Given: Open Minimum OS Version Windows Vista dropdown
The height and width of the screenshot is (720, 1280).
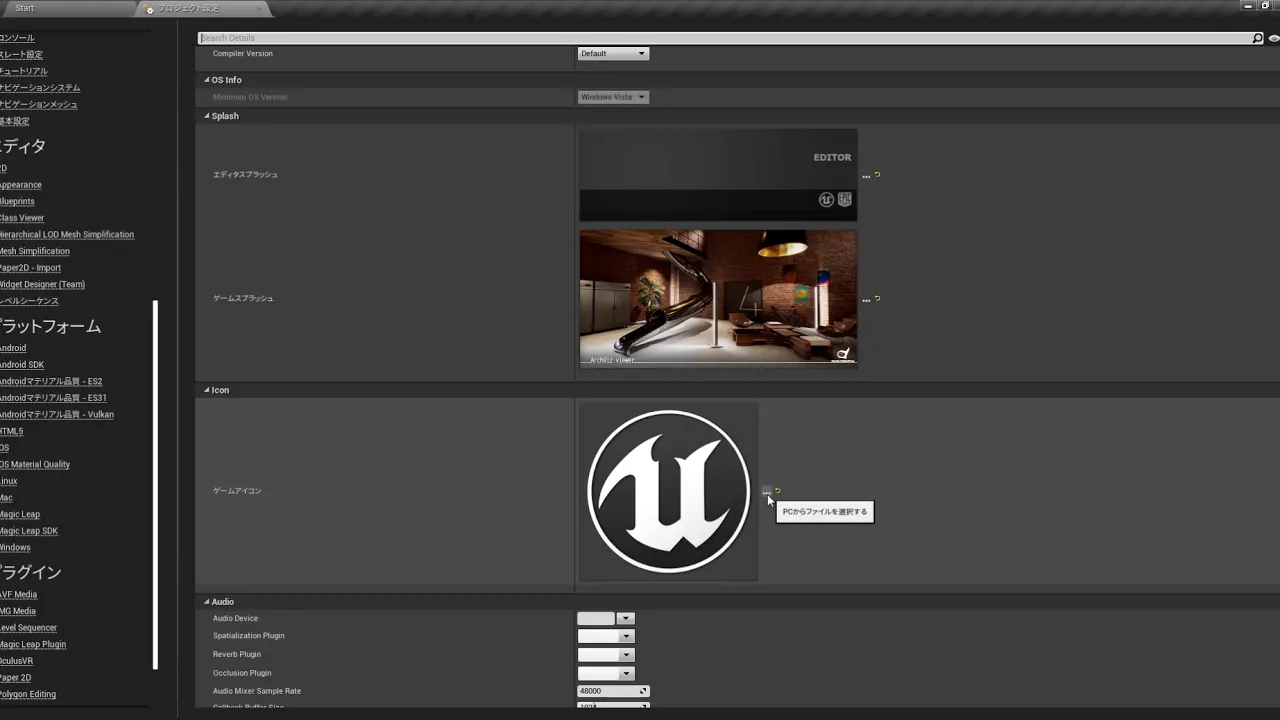Looking at the screenshot, I should pos(613,97).
